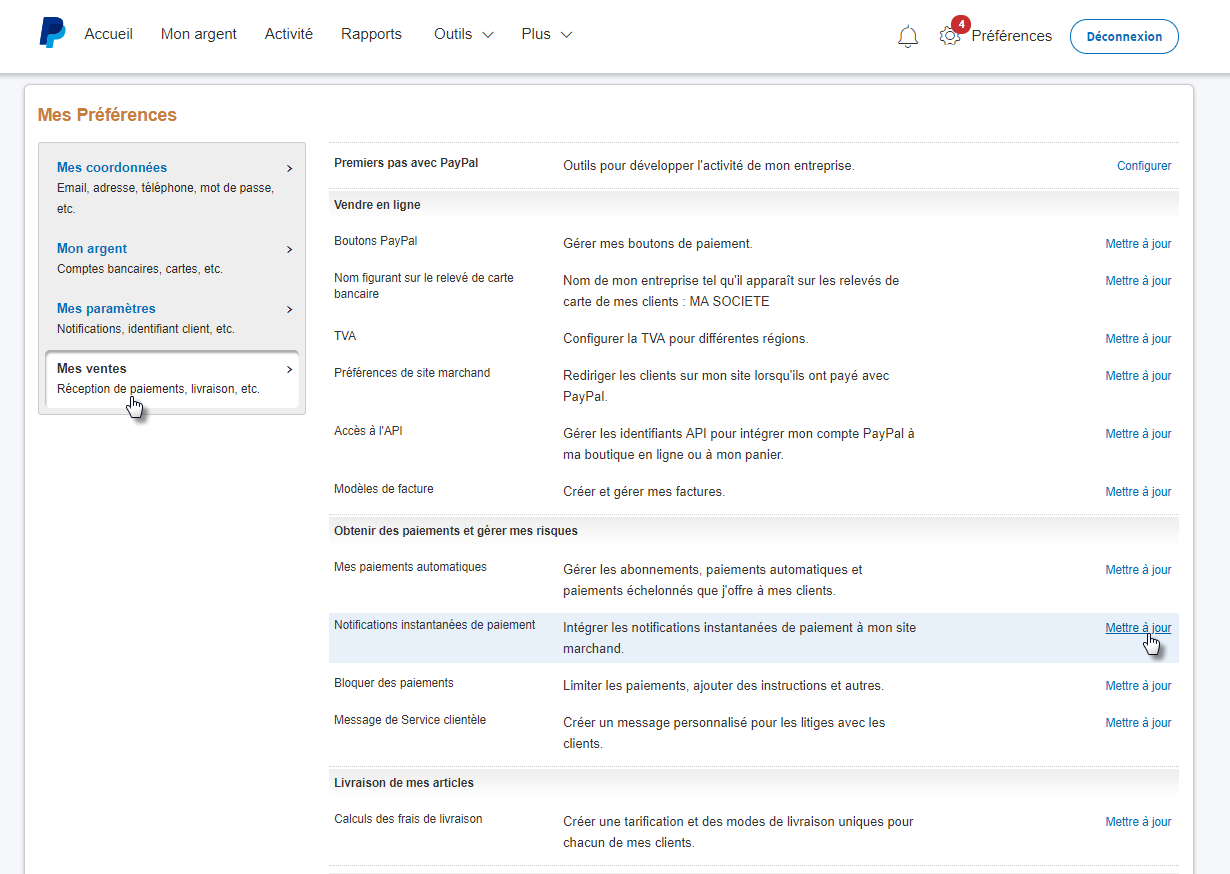
Task: Expand the Plus dropdown menu
Action: (x=546, y=34)
